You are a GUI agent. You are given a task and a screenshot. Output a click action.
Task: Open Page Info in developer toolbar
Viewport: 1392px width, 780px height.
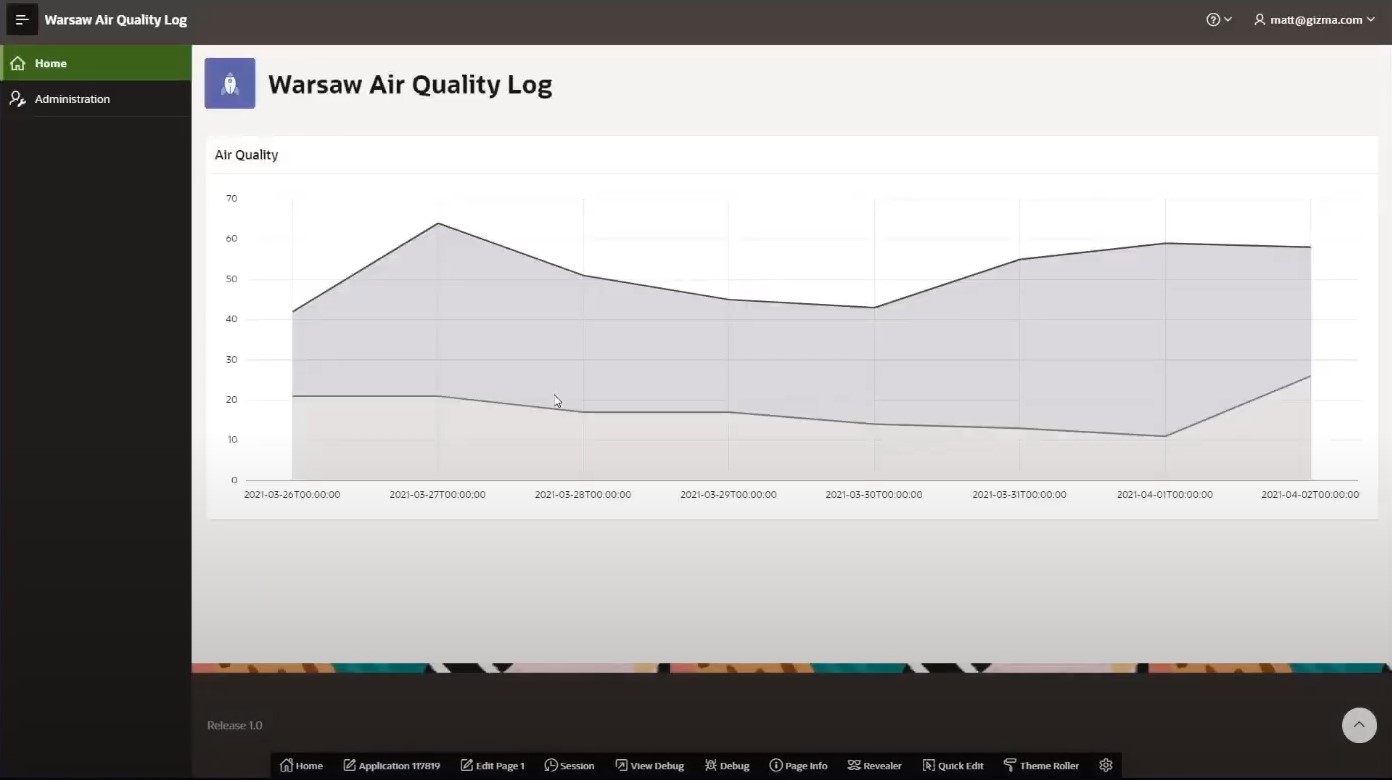click(x=799, y=765)
